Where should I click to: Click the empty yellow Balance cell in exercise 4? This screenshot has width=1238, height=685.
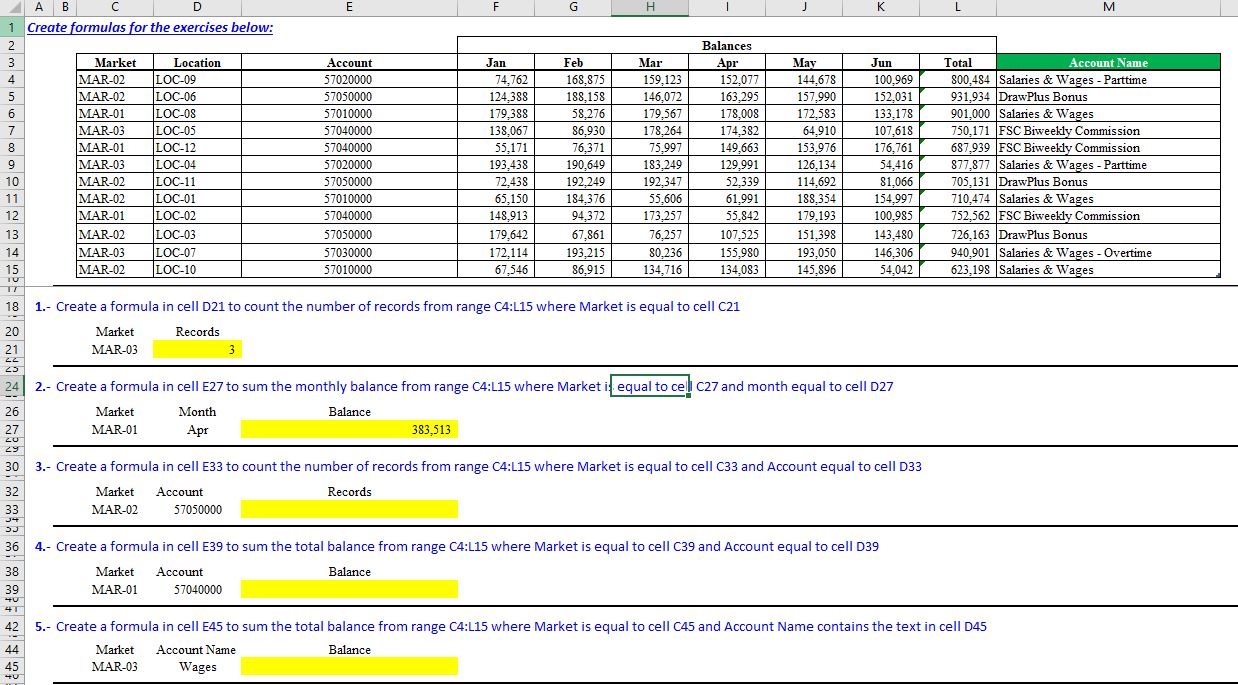(348, 589)
